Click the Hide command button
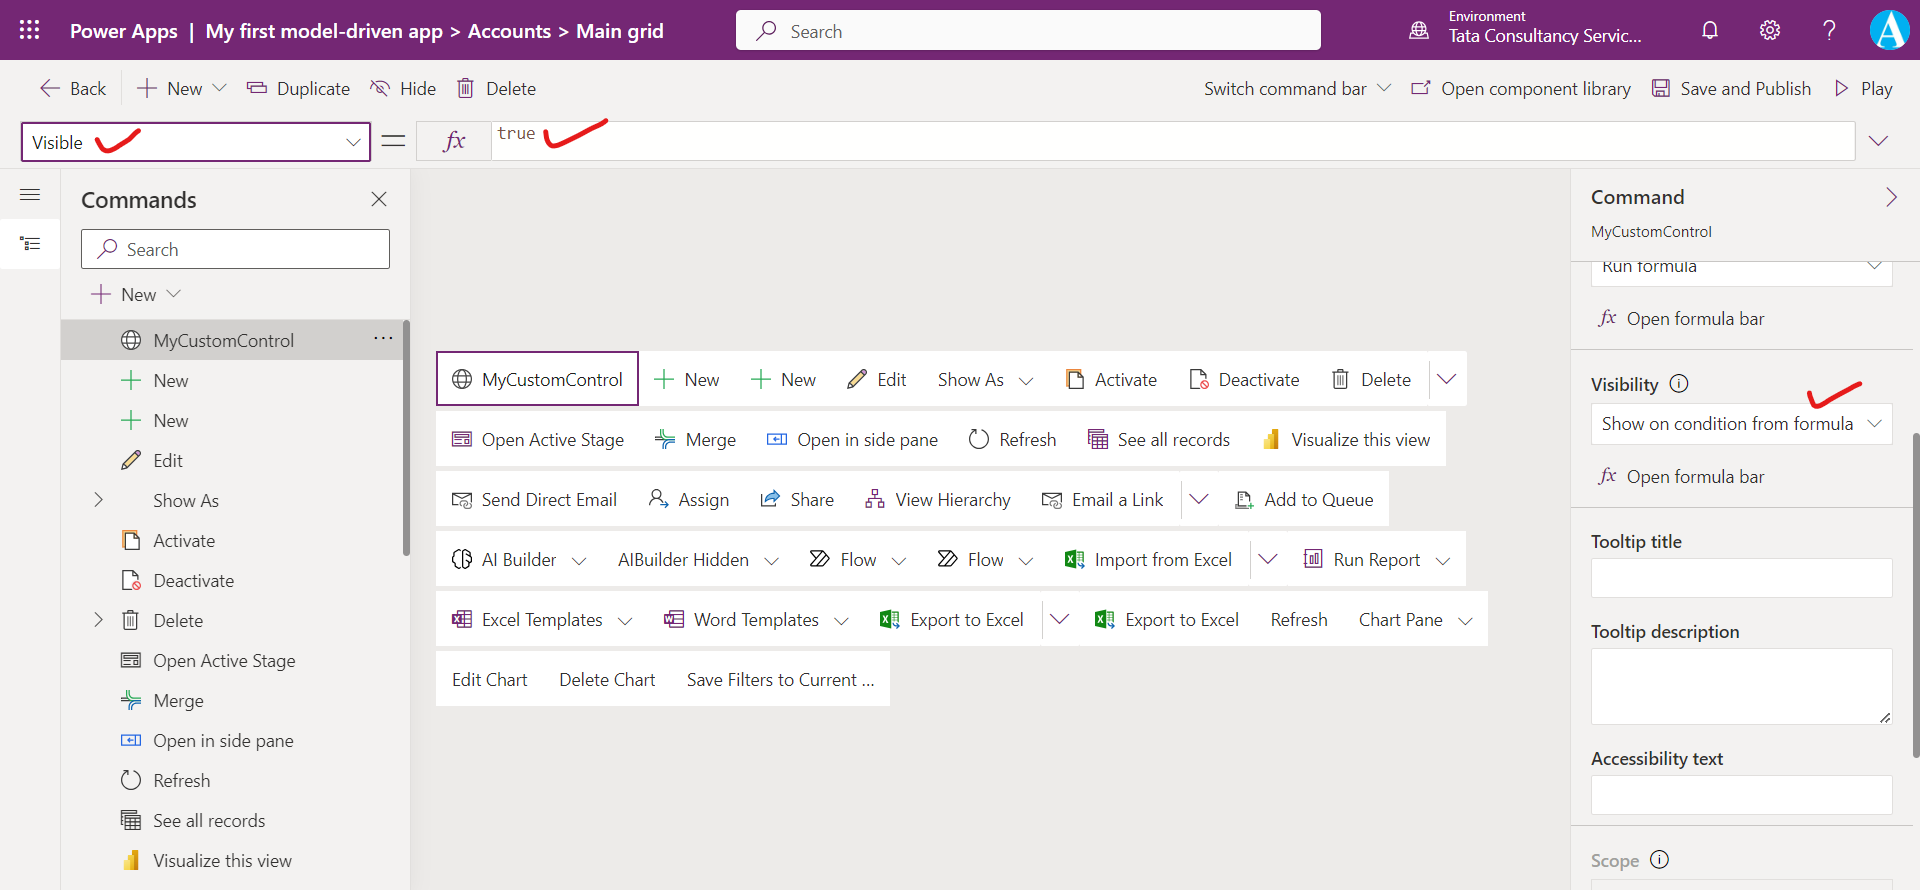The image size is (1920, 890). (403, 89)
